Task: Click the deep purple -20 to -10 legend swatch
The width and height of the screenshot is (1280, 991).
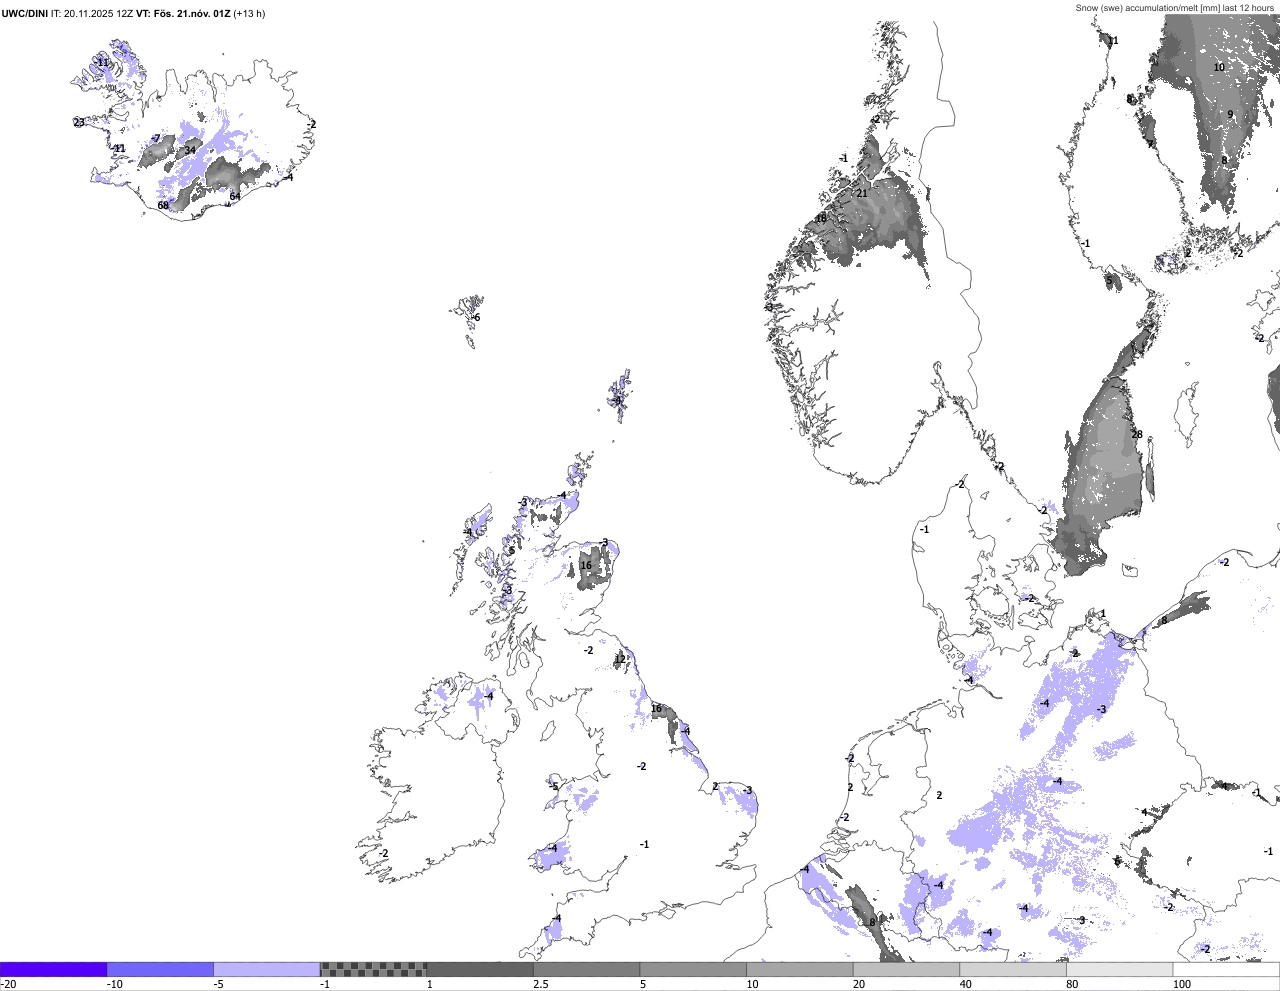Action: [53, 969]
